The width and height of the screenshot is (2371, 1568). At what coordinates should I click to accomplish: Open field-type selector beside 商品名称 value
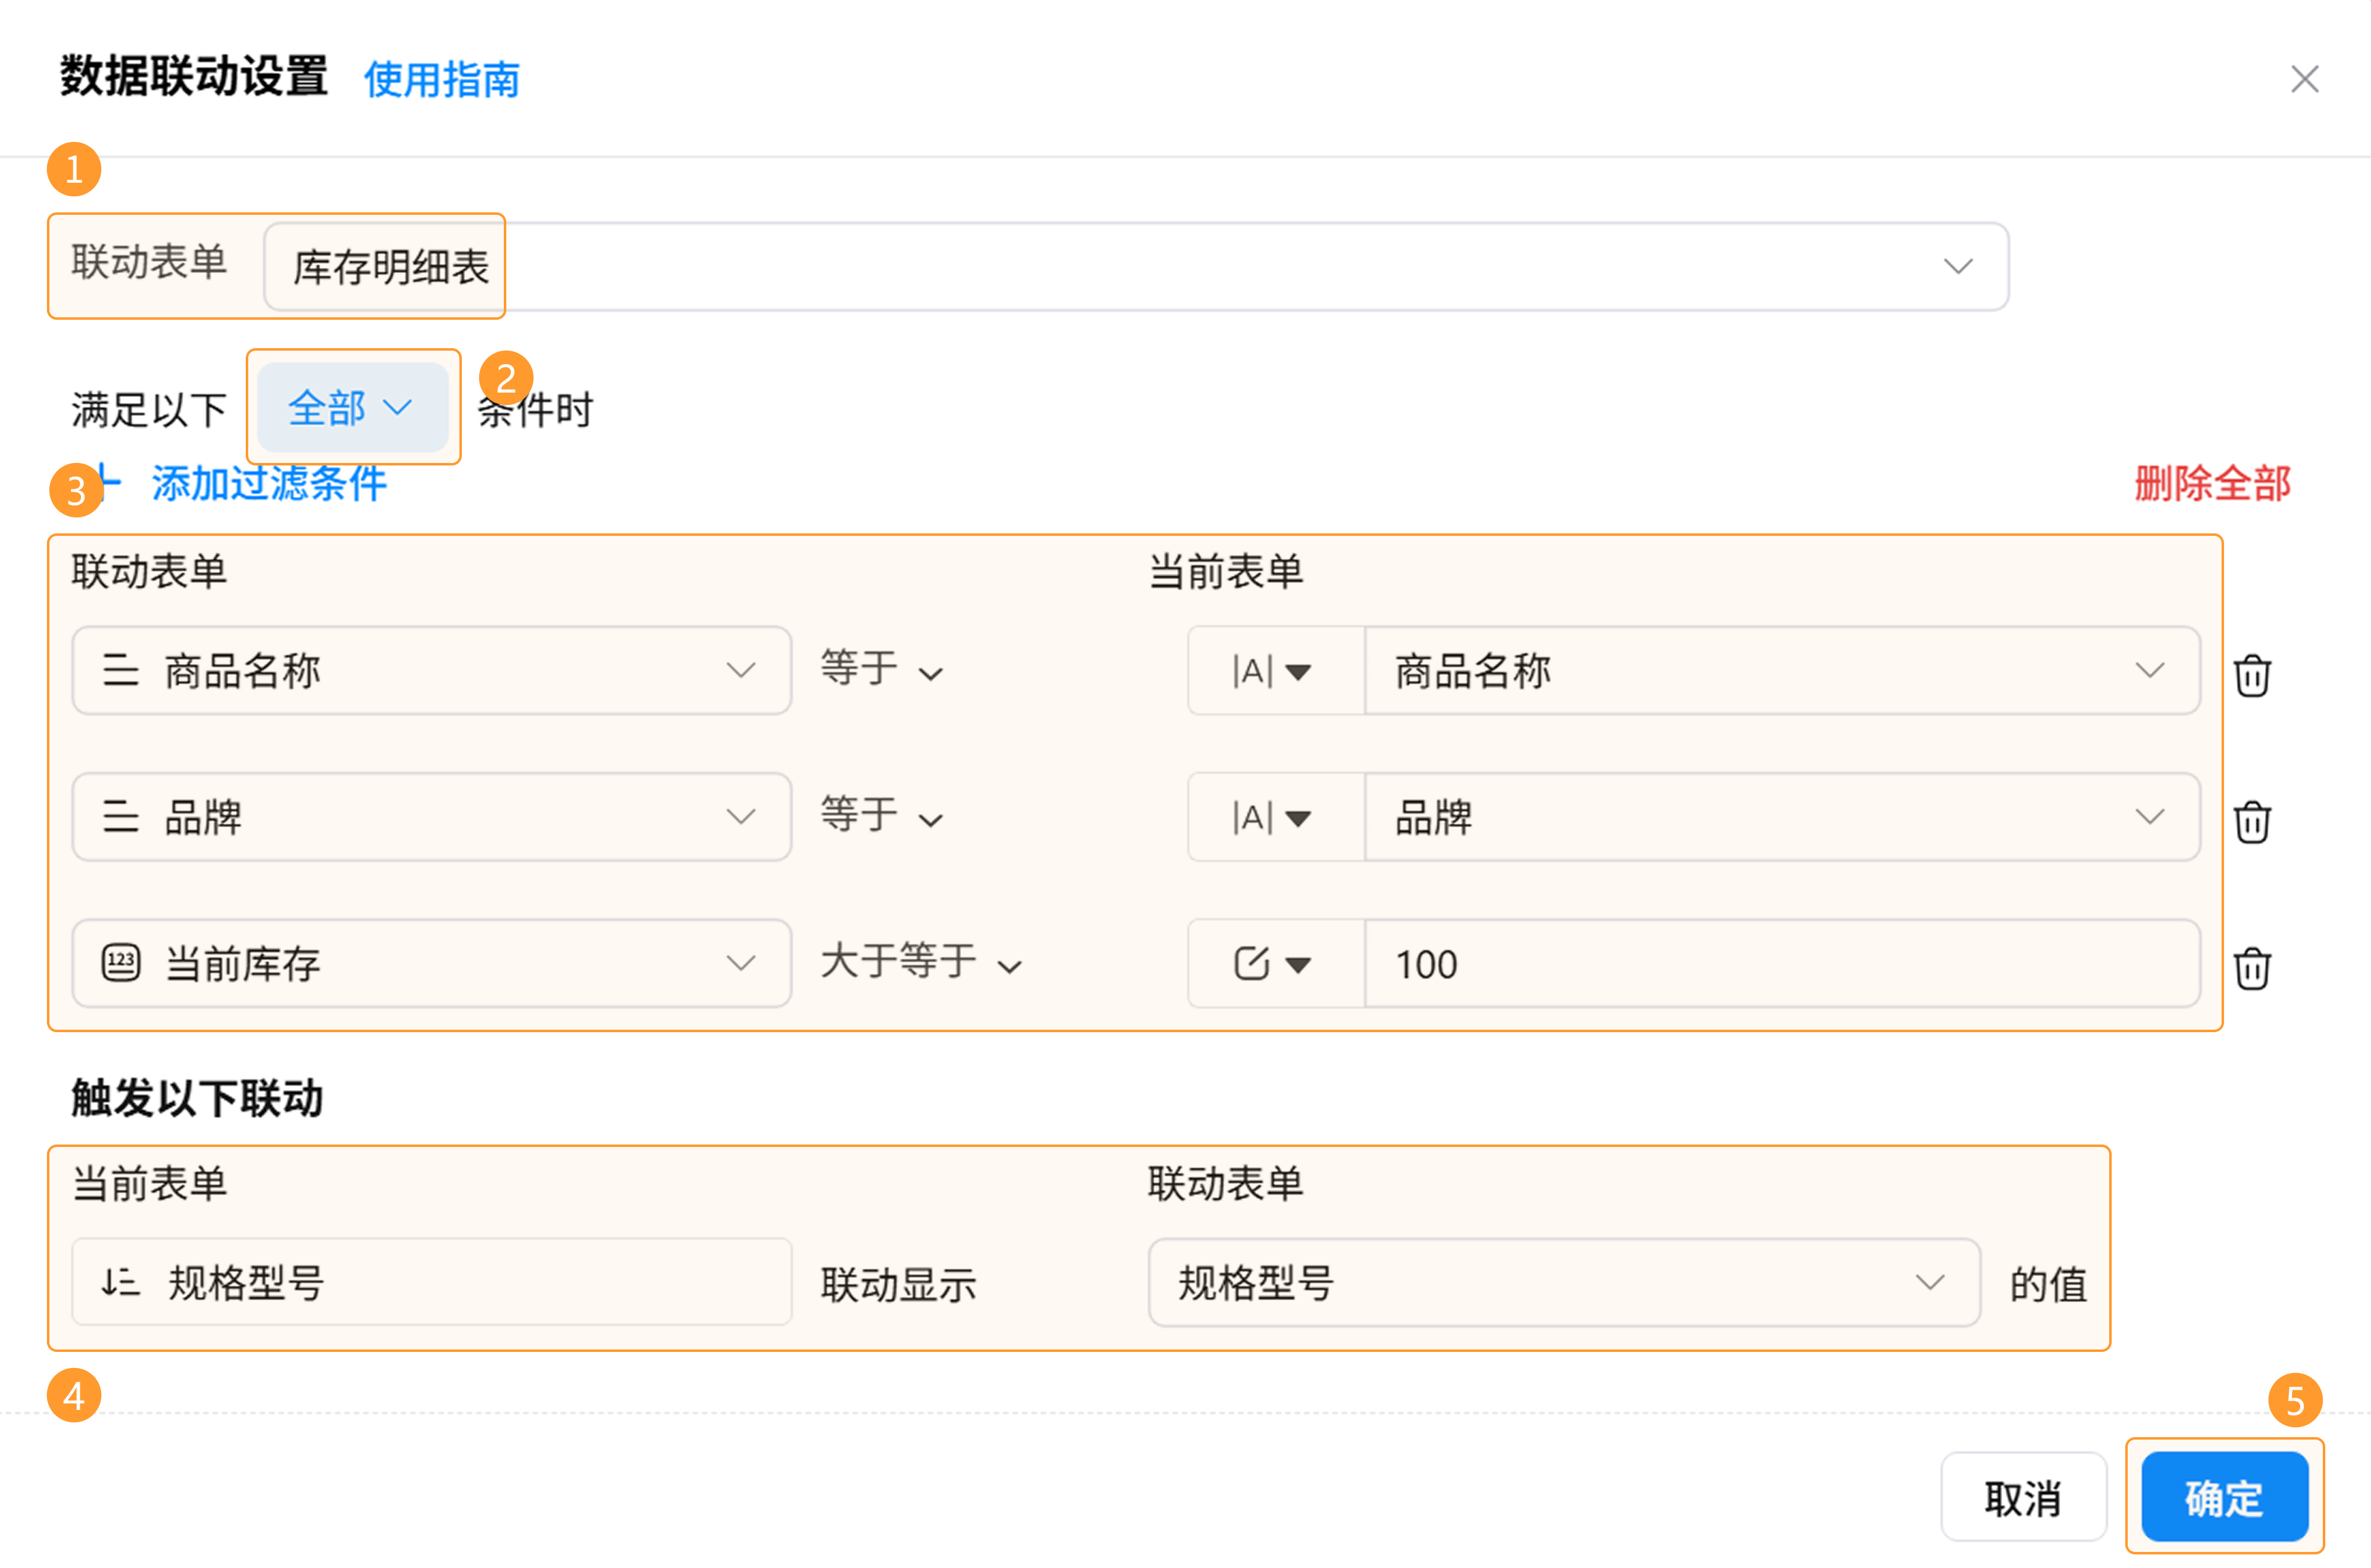[1273, 671]
